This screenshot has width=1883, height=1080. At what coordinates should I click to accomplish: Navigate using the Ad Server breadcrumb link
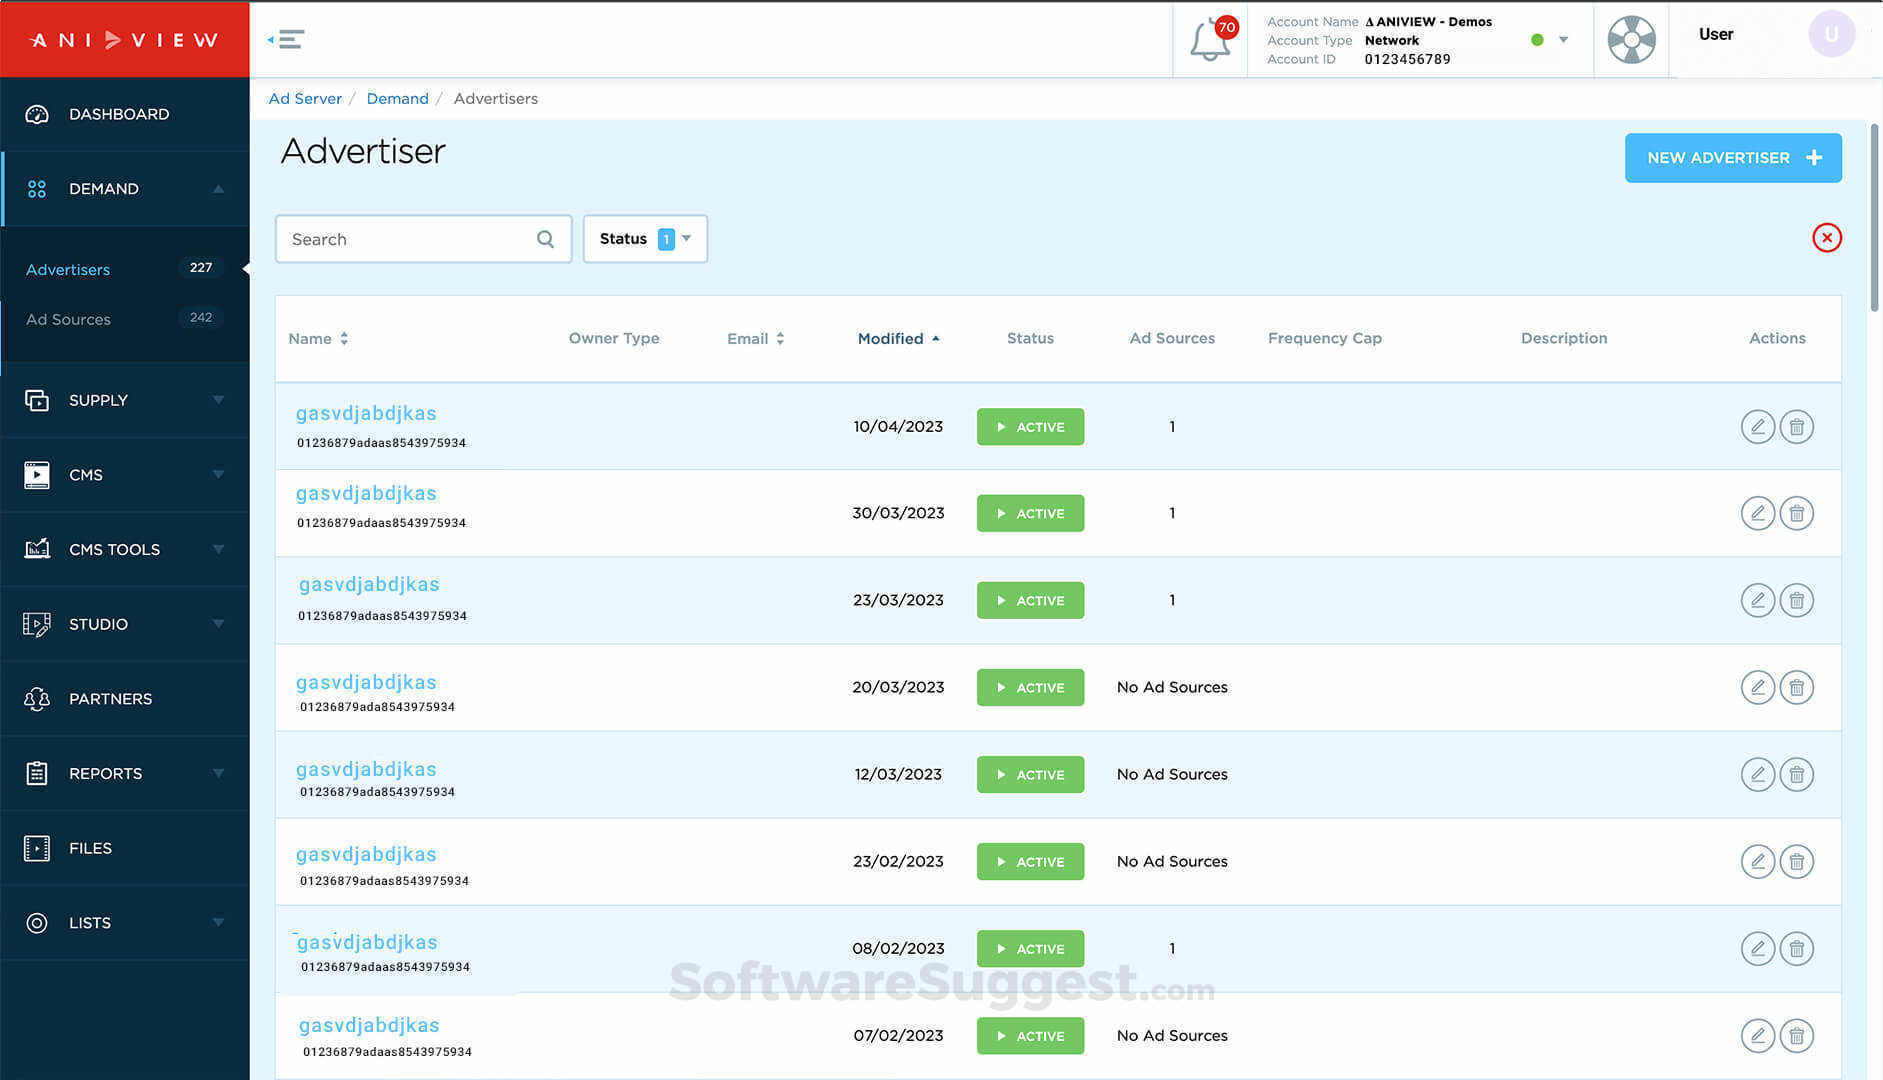pos(305,98)
